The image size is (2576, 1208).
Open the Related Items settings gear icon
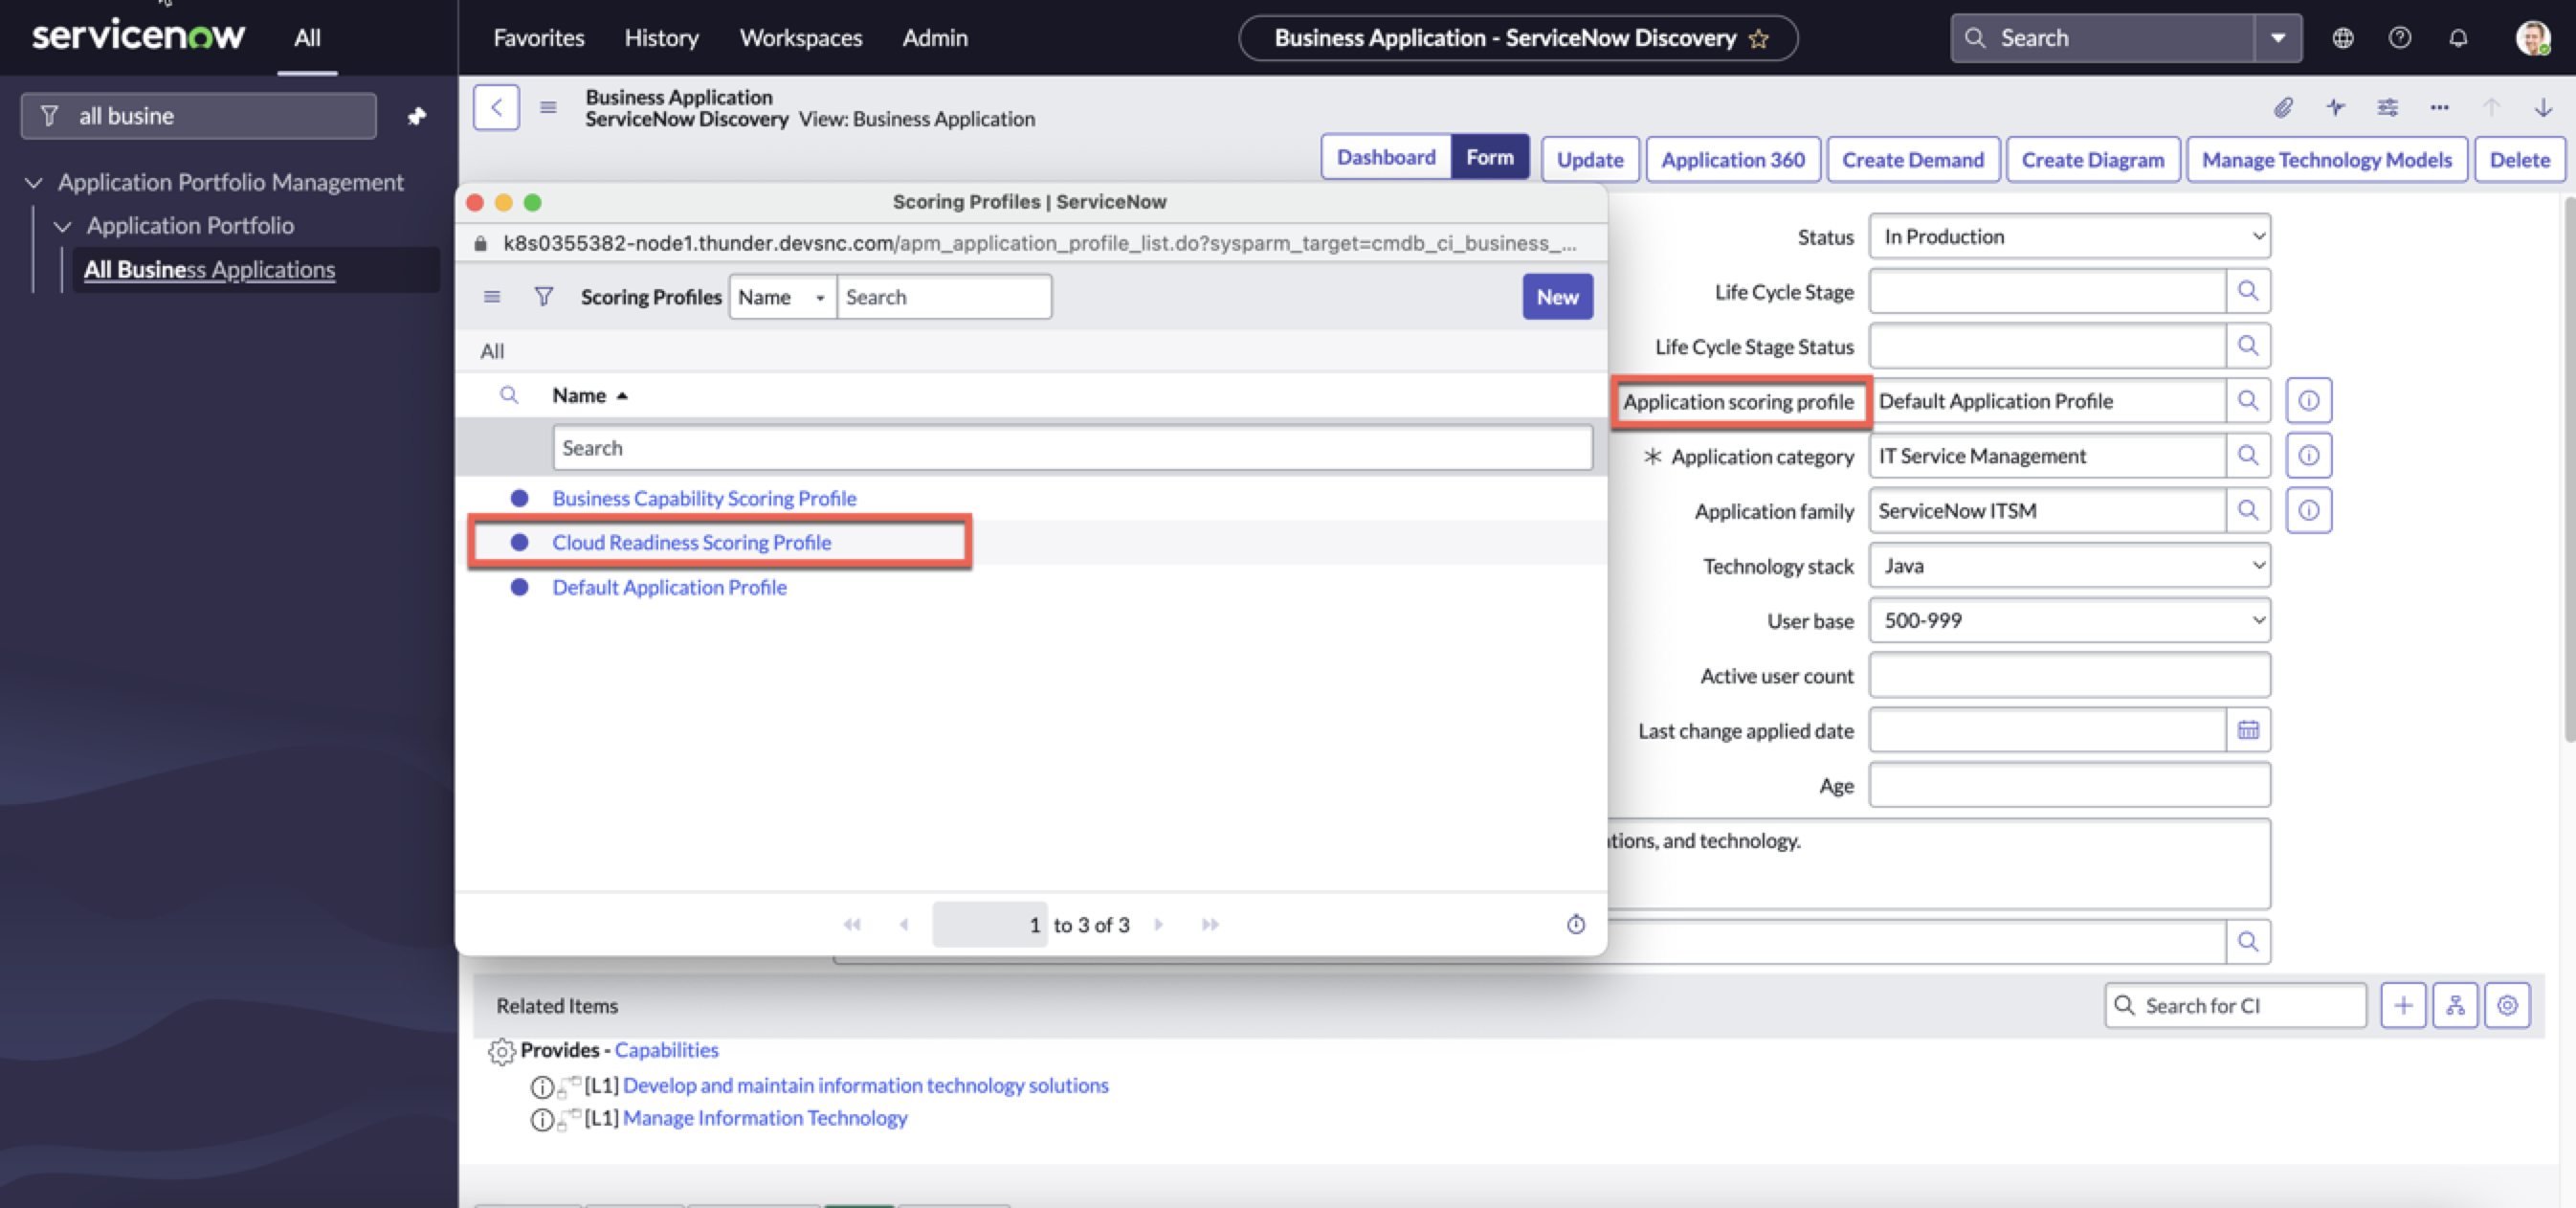tap(2506, 1005)
